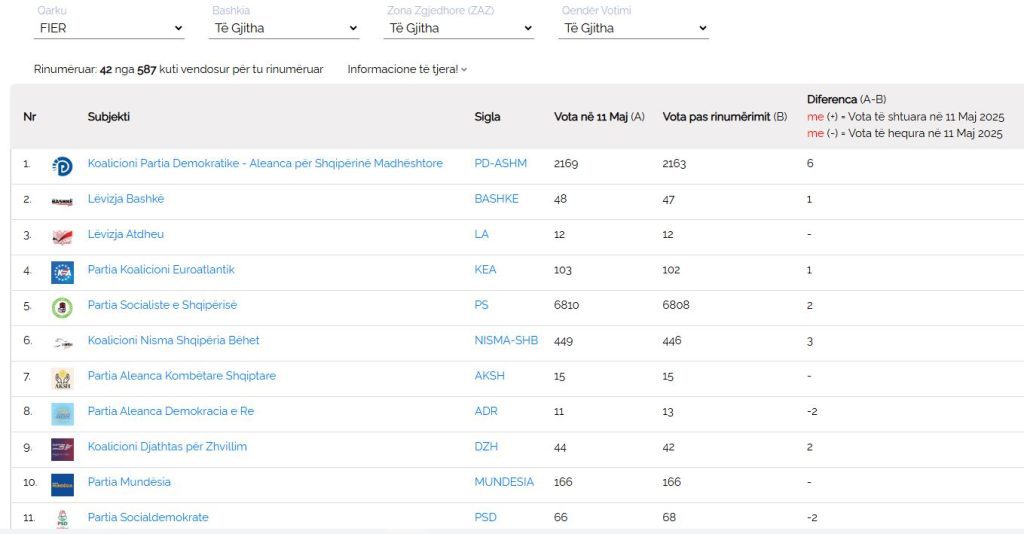The height and width of the screenshot is (534, 1024).
Task: Click the Subjekti column header
Action: [x=108, y=117]
